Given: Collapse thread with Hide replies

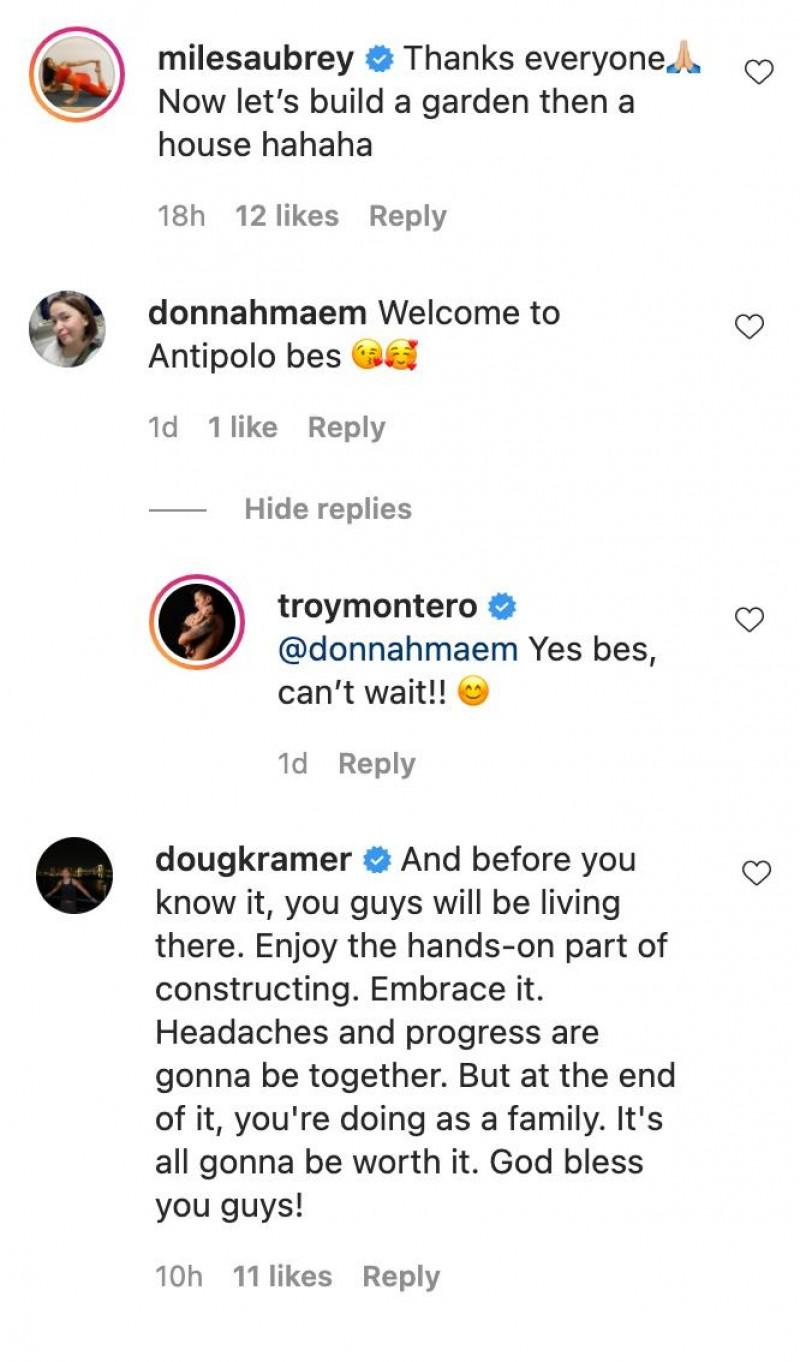Looking at the screenshot, I should tap(328, 509).
